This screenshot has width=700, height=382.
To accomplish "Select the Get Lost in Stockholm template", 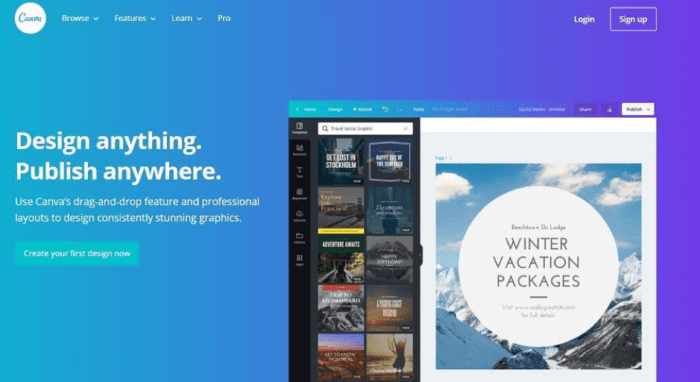I will (341, 161).
